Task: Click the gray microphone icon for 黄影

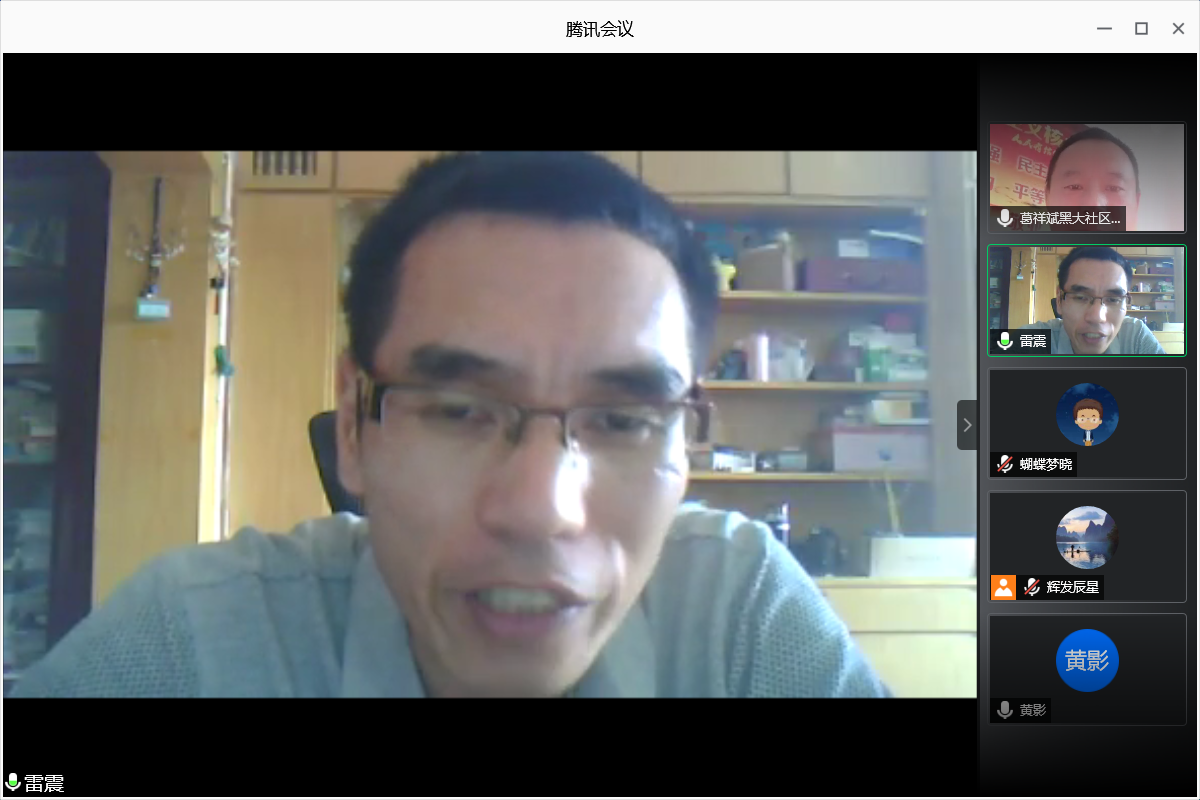Action: tap(1005, 710)
